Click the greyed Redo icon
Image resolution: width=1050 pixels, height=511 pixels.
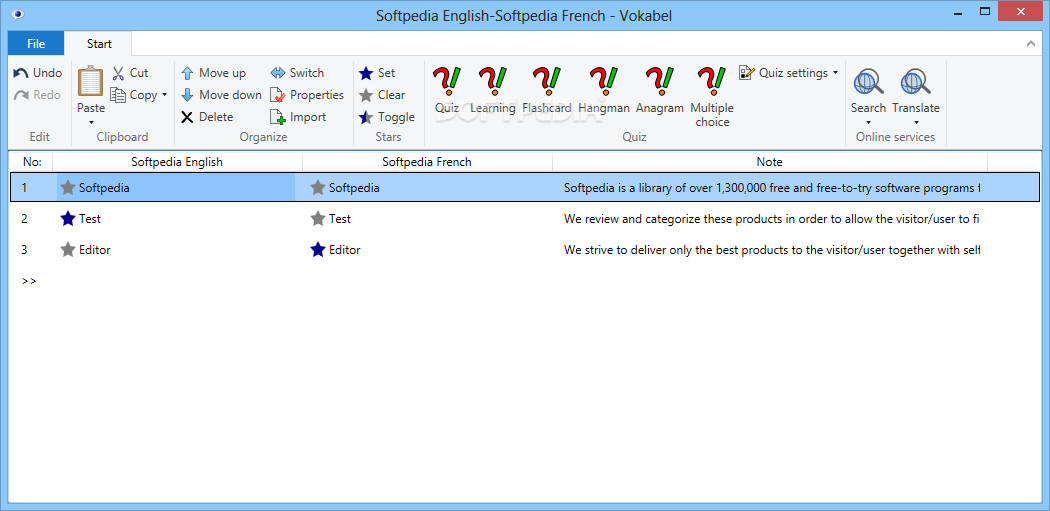tap(21, 95)
